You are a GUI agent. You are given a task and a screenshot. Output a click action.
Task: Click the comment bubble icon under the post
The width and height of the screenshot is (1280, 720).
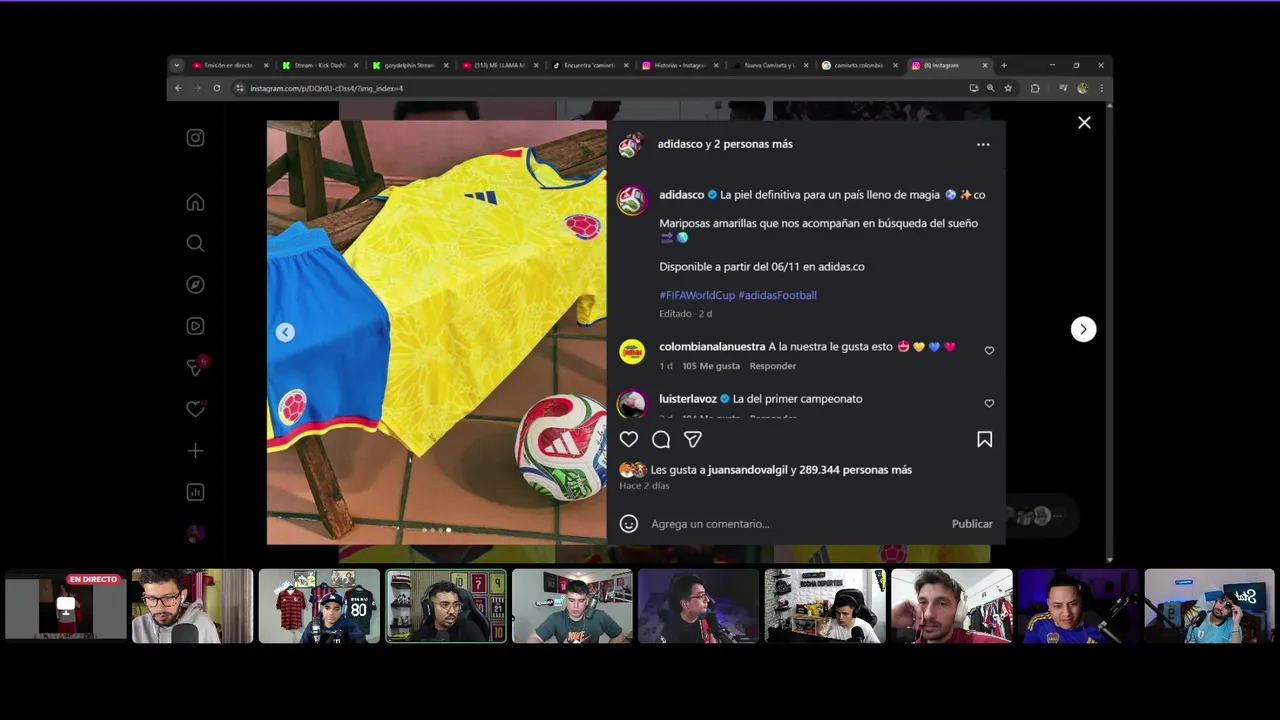(661, 439)
